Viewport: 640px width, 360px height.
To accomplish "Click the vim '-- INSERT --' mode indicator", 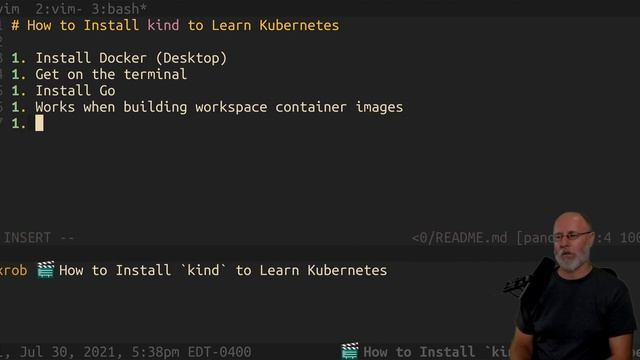I will tap(38, 238).
